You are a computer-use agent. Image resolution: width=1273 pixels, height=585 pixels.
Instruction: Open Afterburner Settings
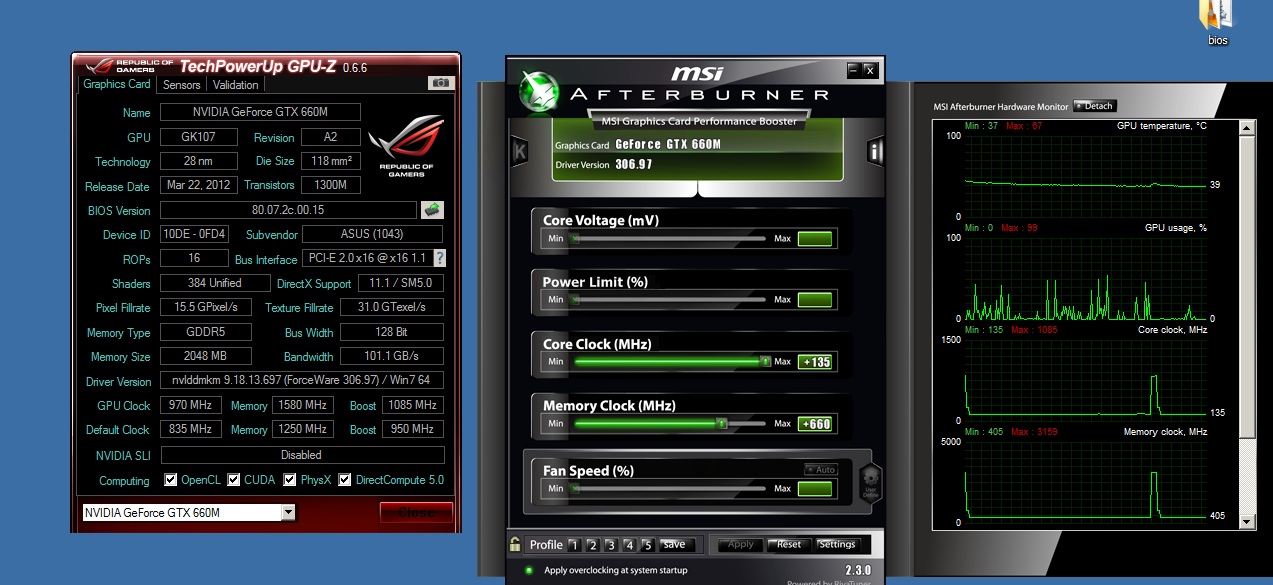click(837, 545)
